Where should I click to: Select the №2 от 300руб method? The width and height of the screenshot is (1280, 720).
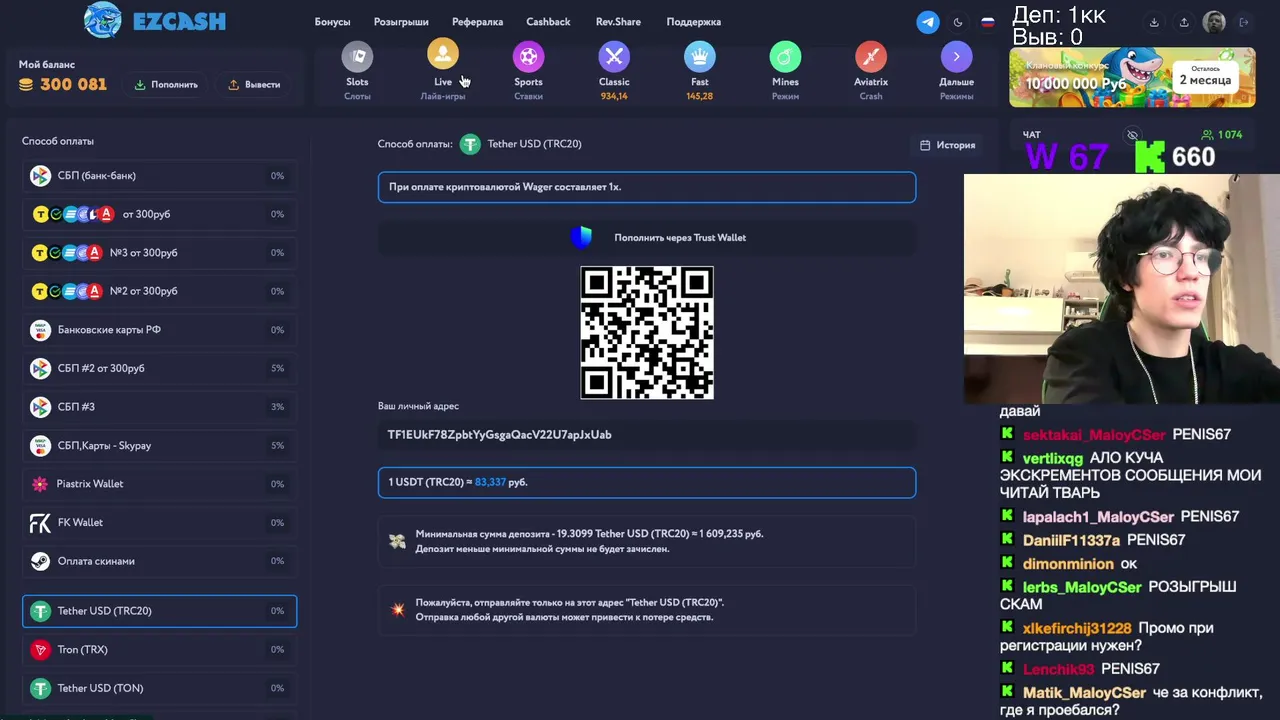[x=160, y=291]
